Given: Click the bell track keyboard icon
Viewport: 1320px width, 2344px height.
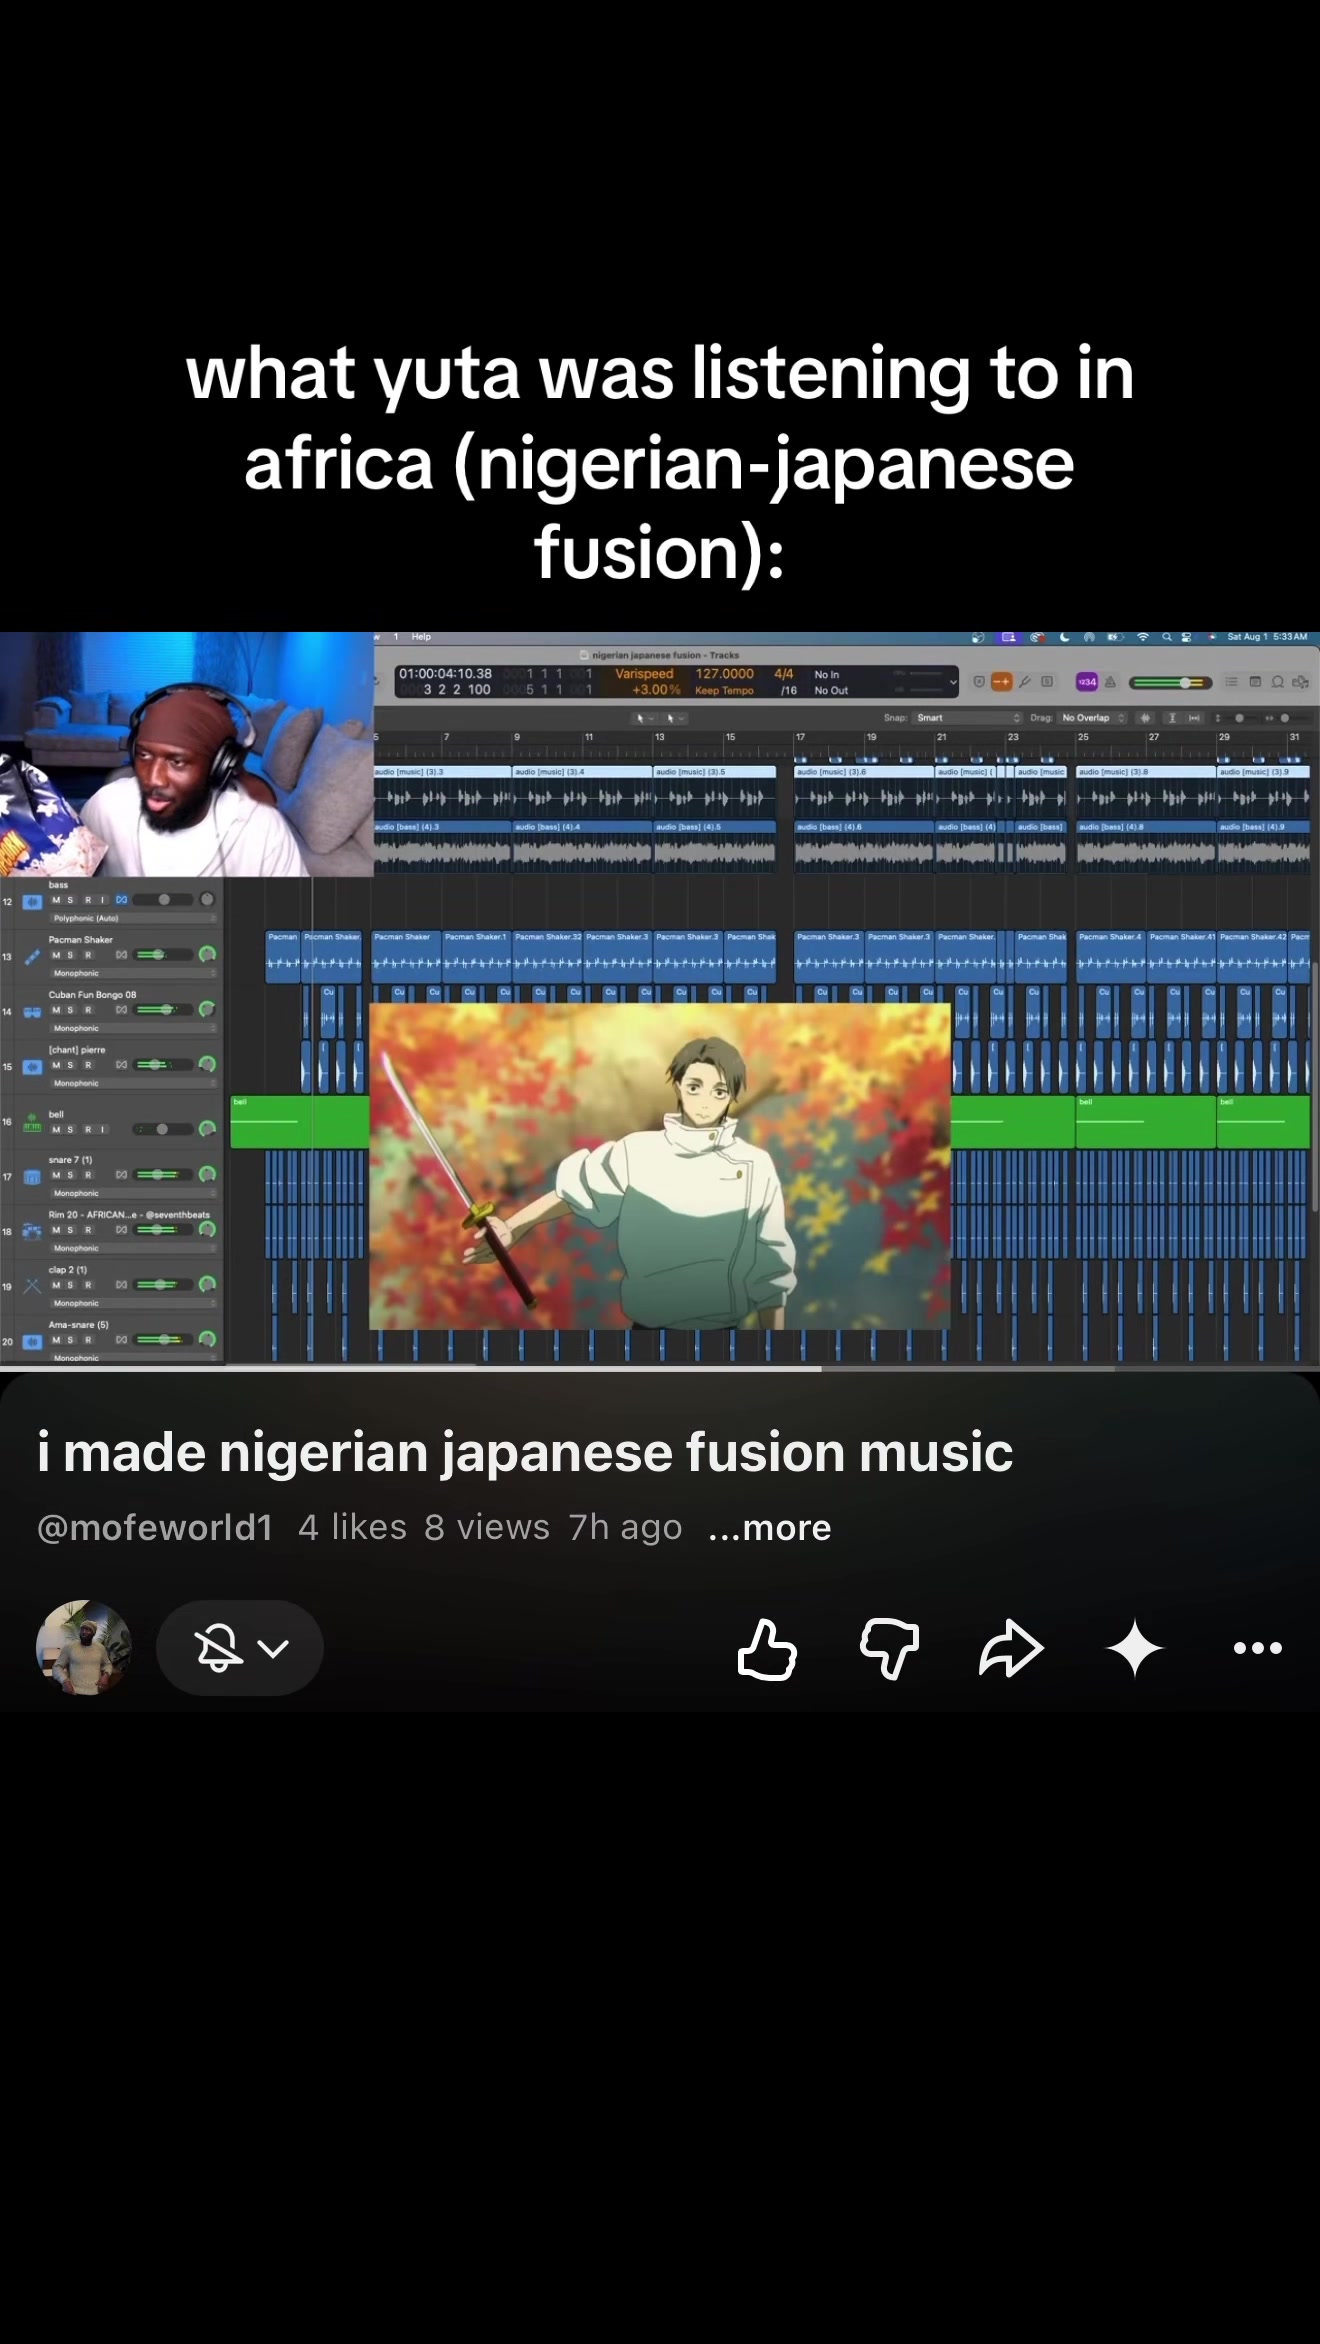Looking at the screenshot, I should pyautogui.click(x=32, y=1122).
